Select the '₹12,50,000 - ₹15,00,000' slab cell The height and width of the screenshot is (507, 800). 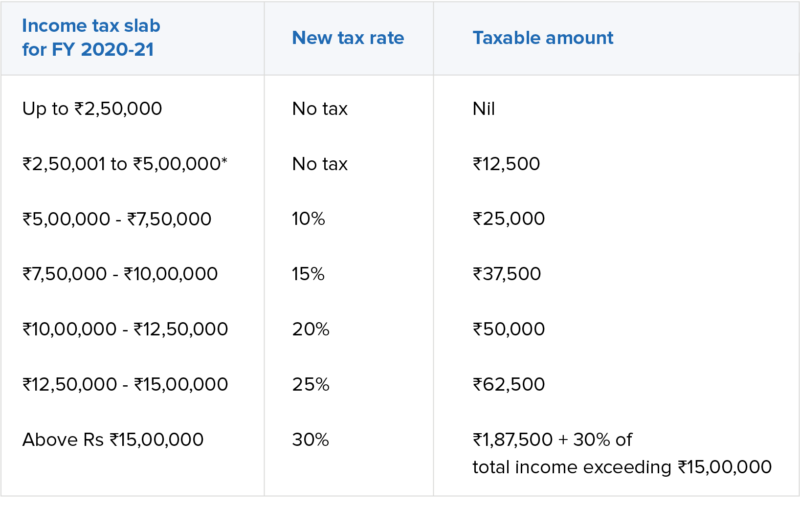click(x=125, y=384)
